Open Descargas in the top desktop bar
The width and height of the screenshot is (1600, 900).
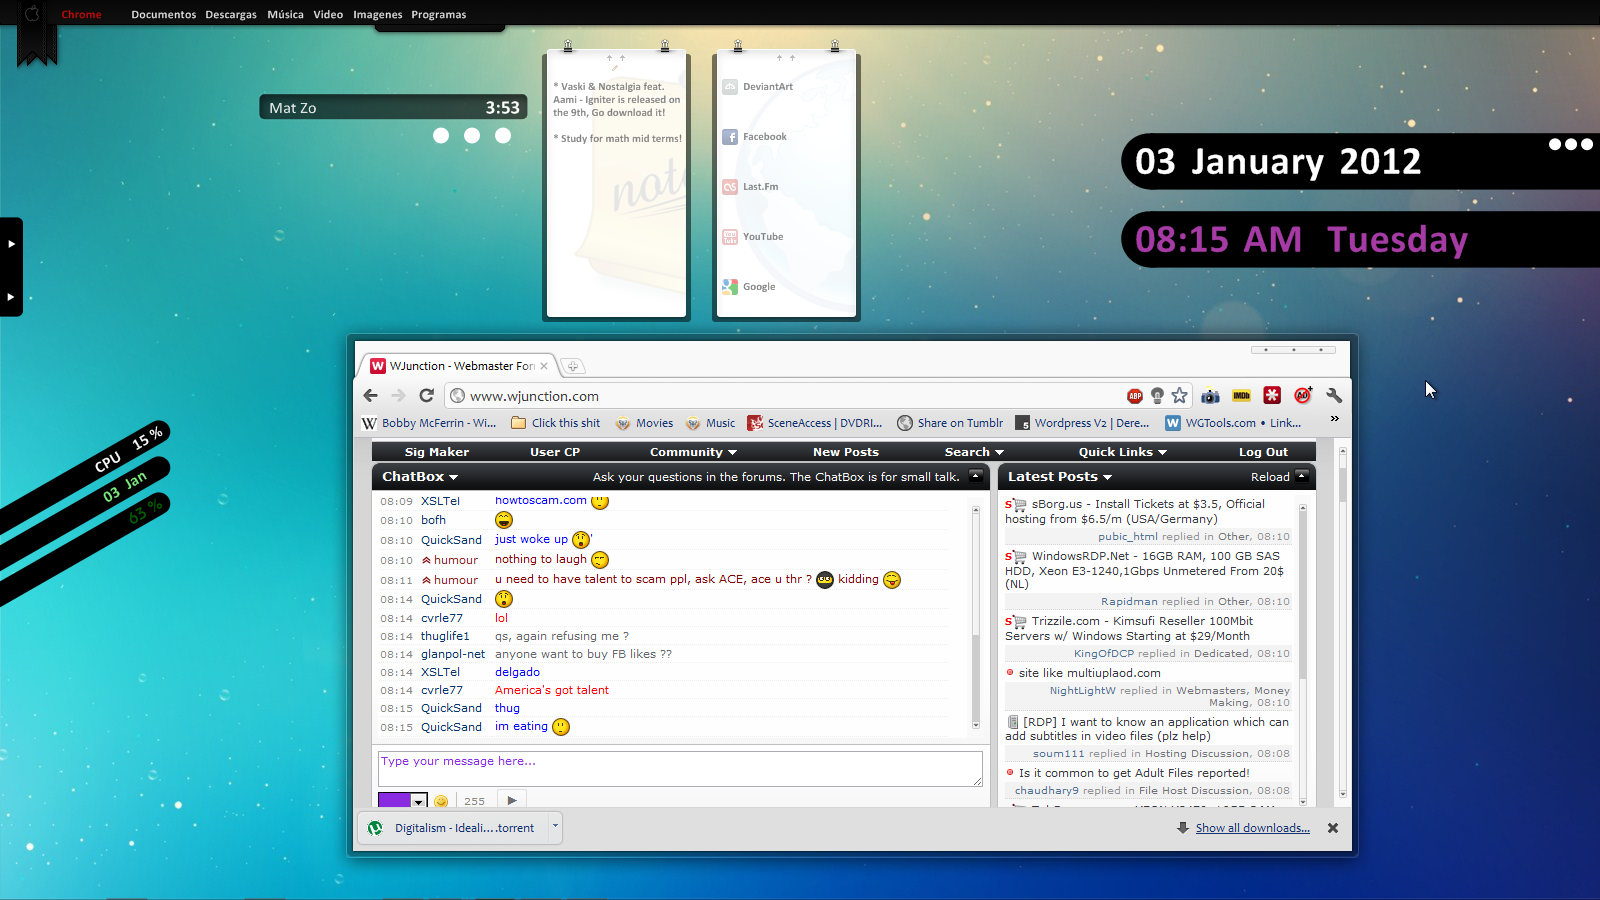[230, 15]
